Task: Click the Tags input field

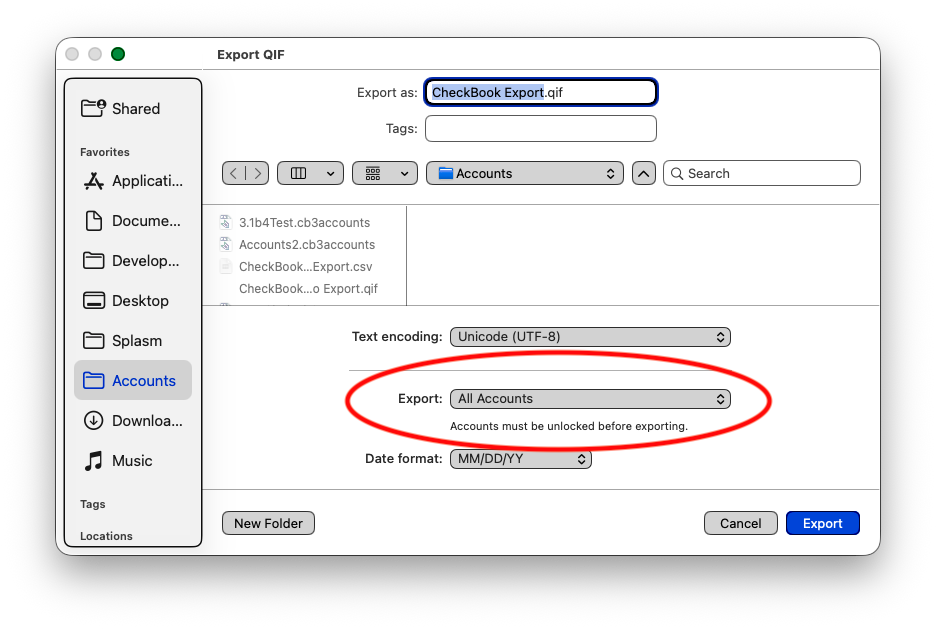Action: [x=541, y=129]
